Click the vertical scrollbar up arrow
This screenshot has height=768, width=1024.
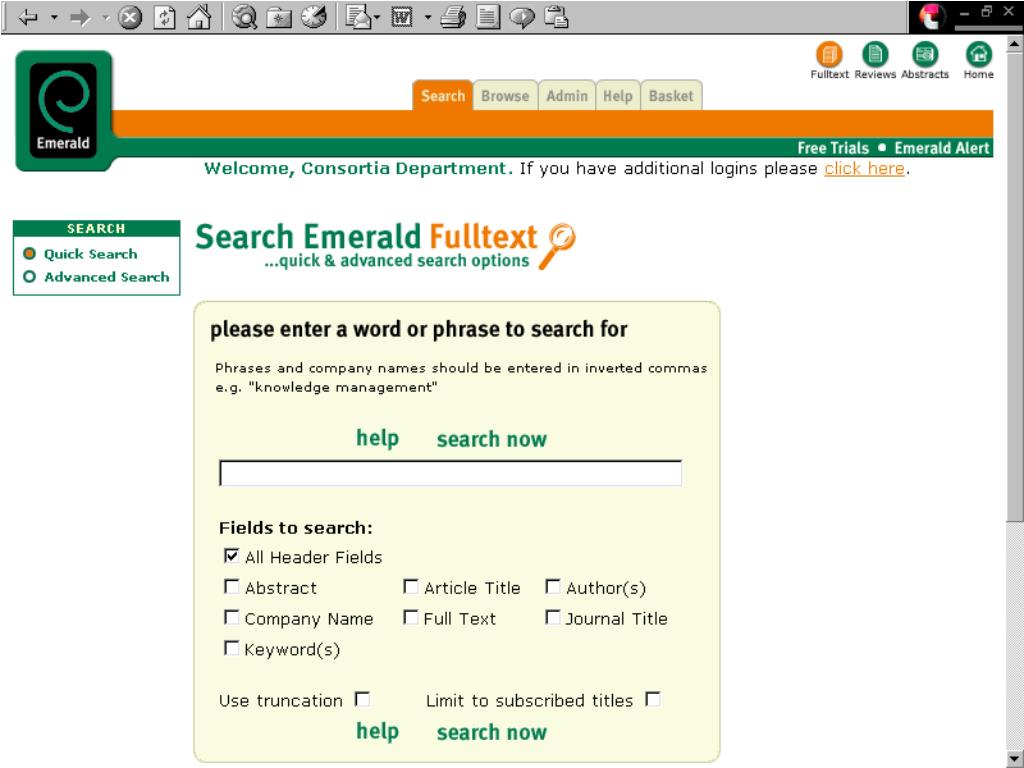pyautogui.click(x=1014, y=44)
